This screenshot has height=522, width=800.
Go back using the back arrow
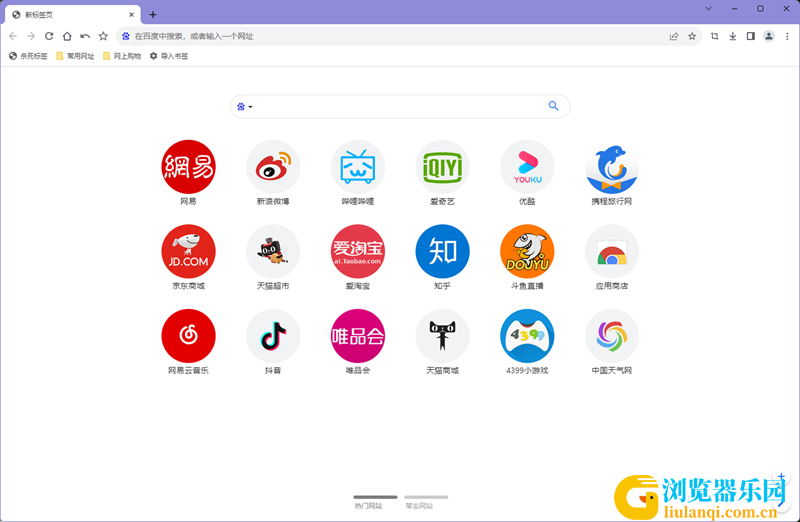point(13,36)
